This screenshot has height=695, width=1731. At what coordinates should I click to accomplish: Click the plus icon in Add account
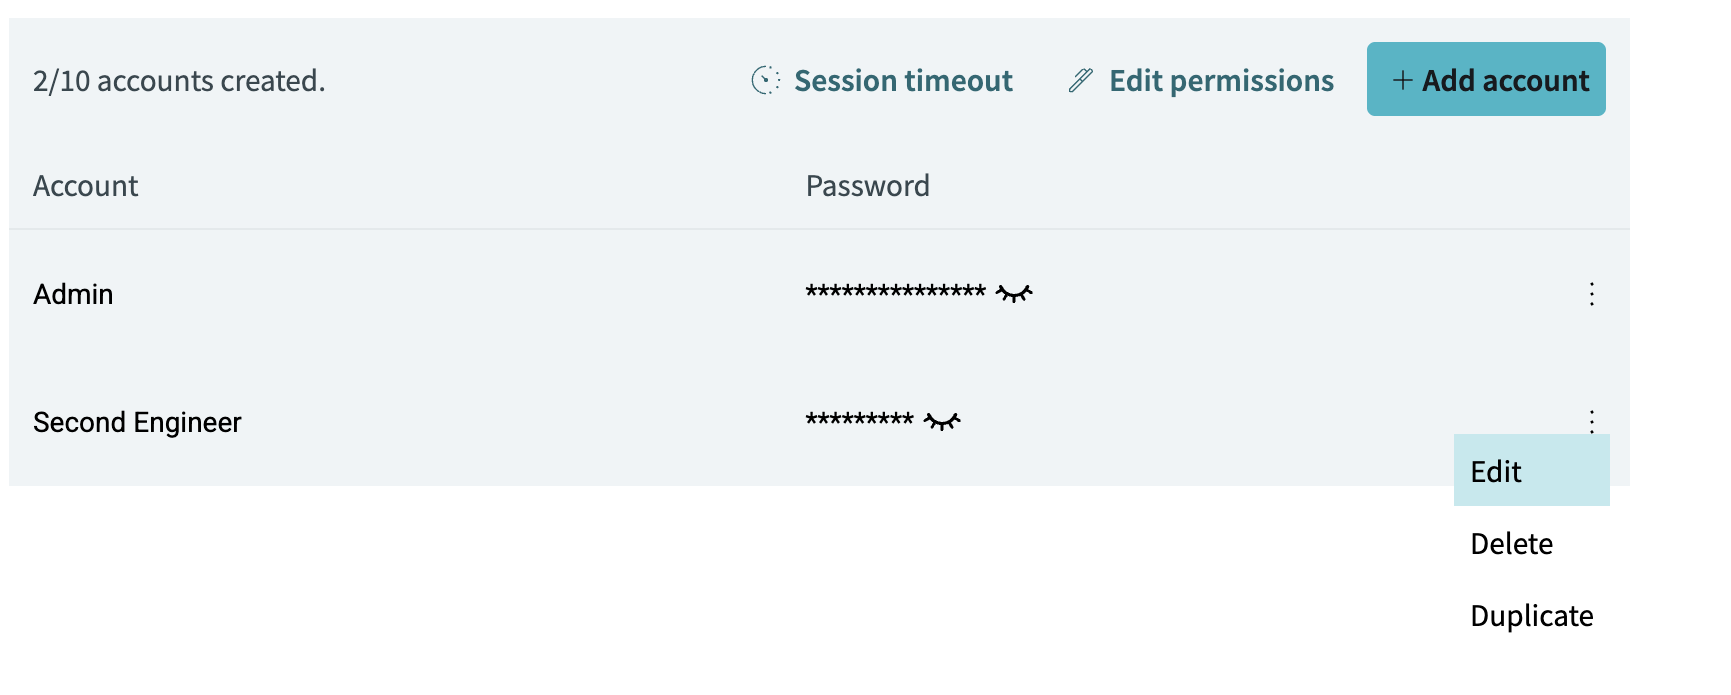tap(1402, 80)
